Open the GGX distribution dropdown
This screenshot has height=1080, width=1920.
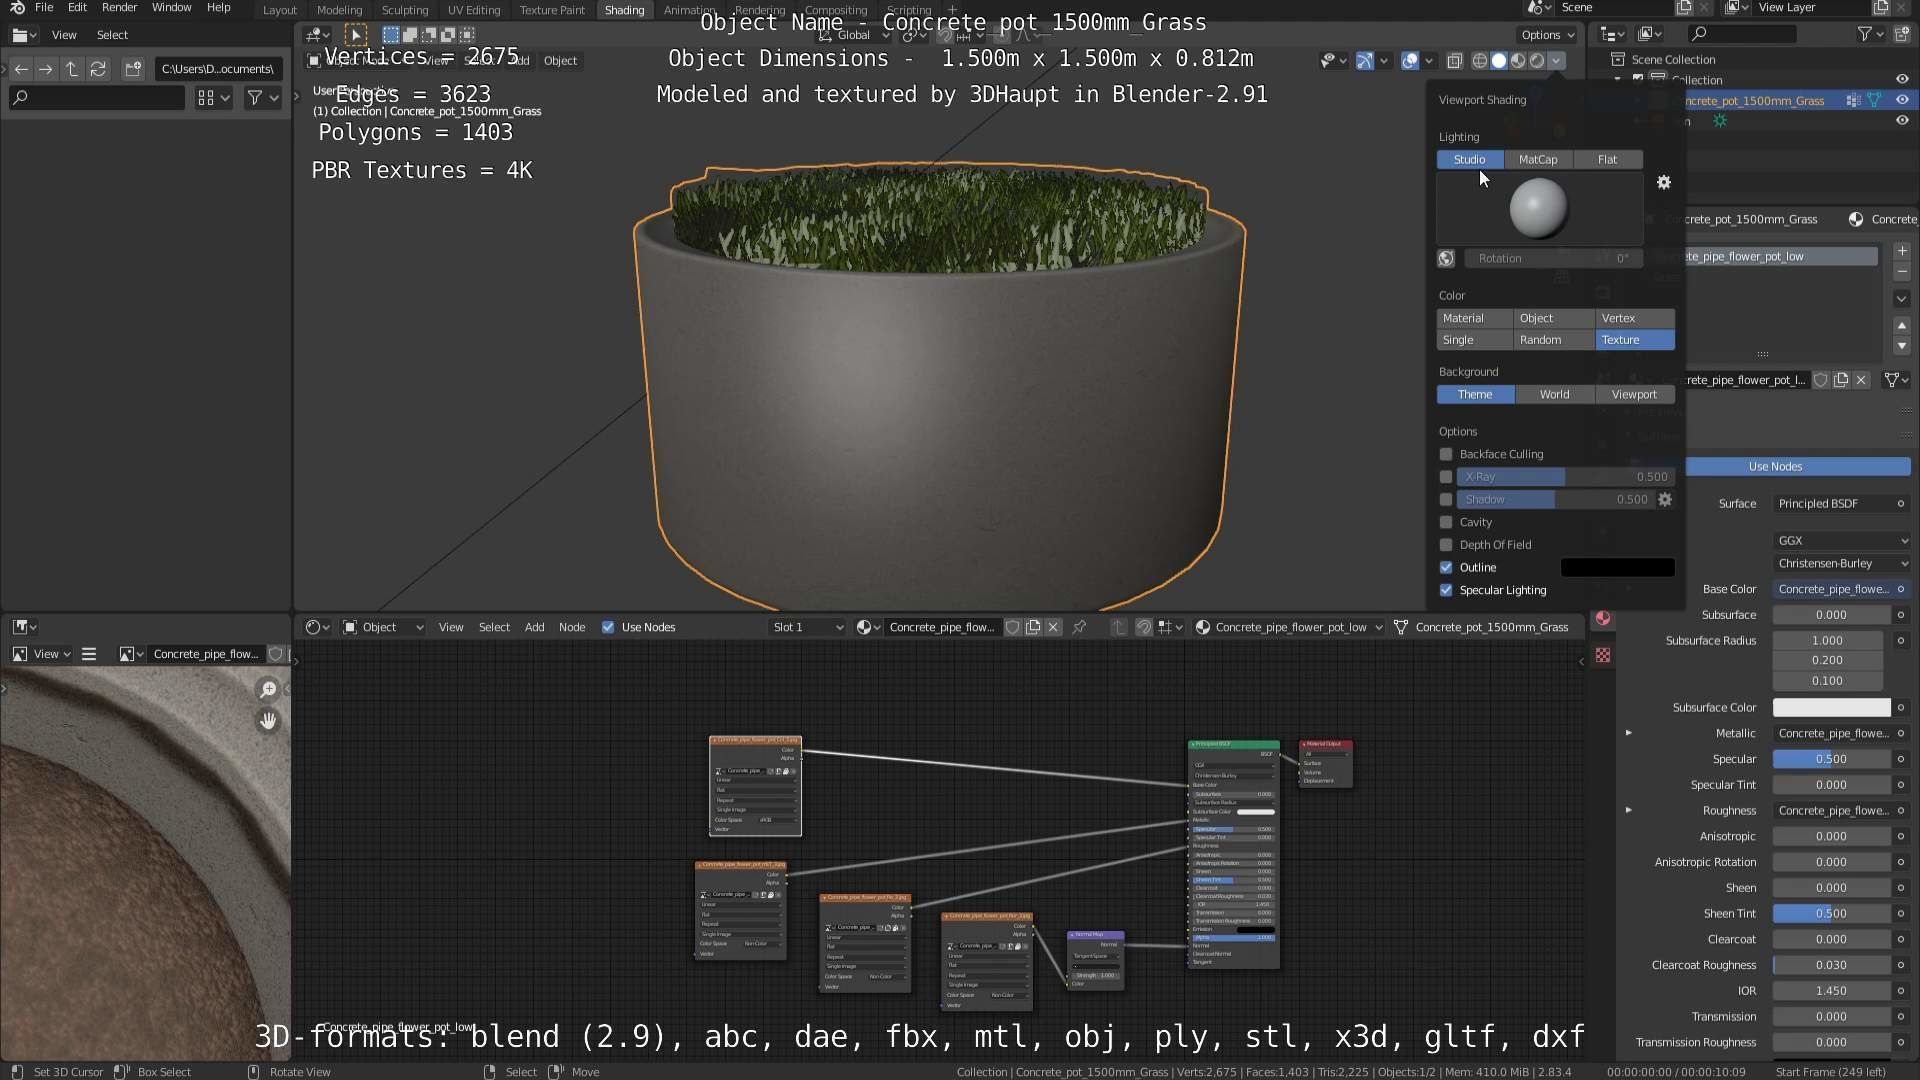1842,540
